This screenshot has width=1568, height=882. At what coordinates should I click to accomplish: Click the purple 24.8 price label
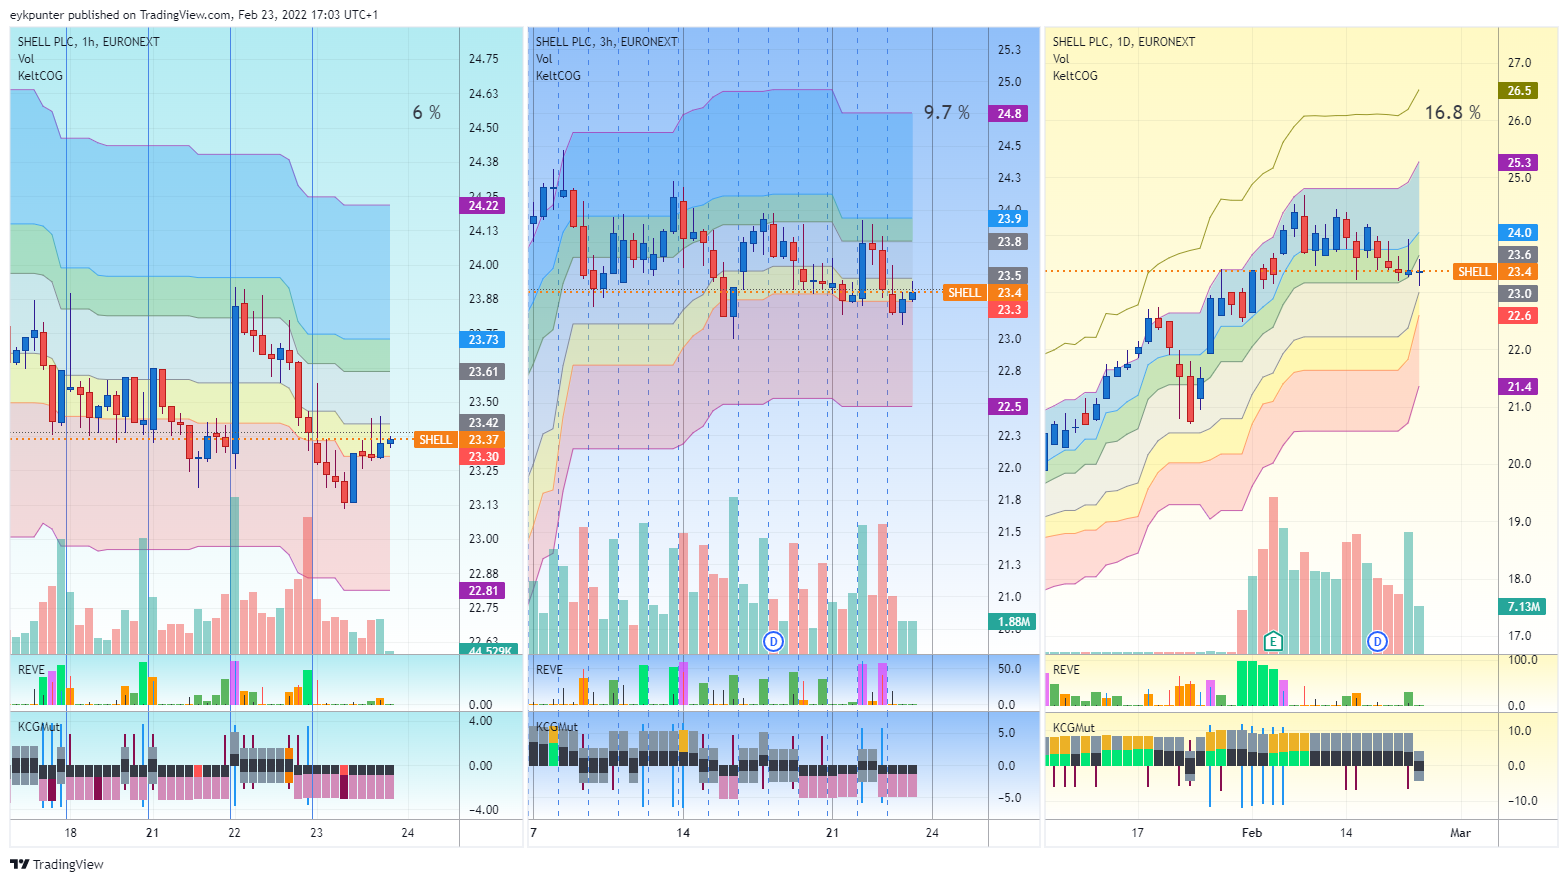(x=1009, y=114)
